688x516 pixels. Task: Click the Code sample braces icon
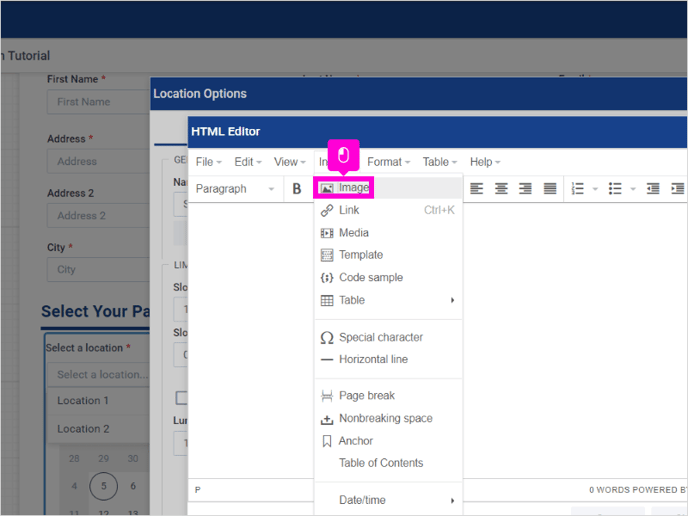tap(327, 278)
